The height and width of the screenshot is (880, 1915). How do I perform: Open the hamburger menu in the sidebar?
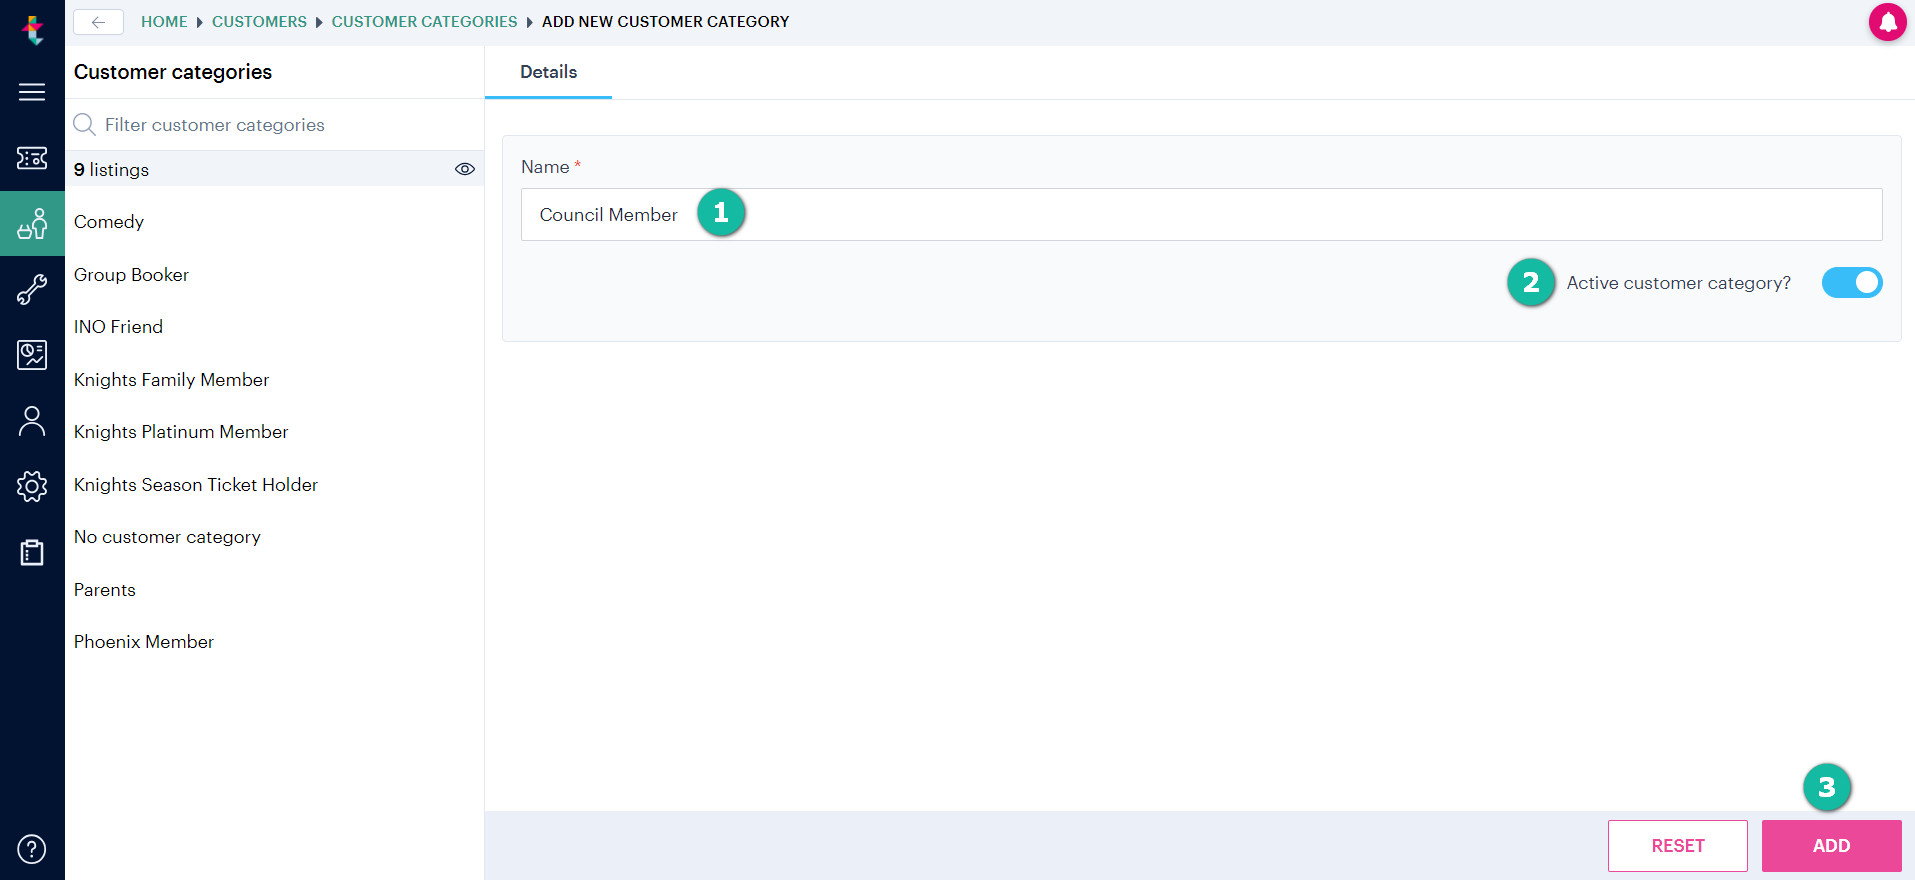pyautogui.click(x=32, y=92)
